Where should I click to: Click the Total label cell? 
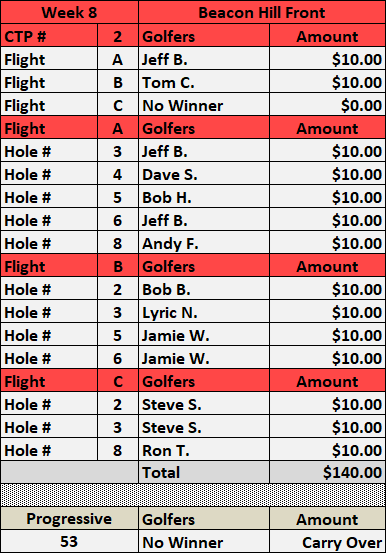coord(204,472)
